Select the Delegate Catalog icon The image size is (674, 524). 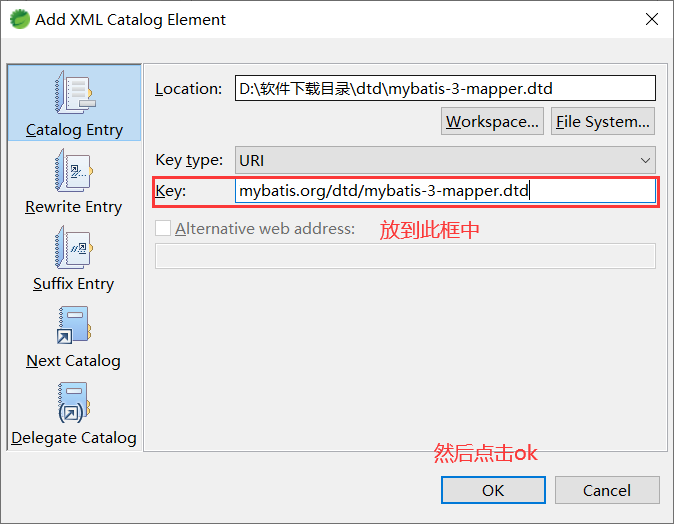(74, 402)
